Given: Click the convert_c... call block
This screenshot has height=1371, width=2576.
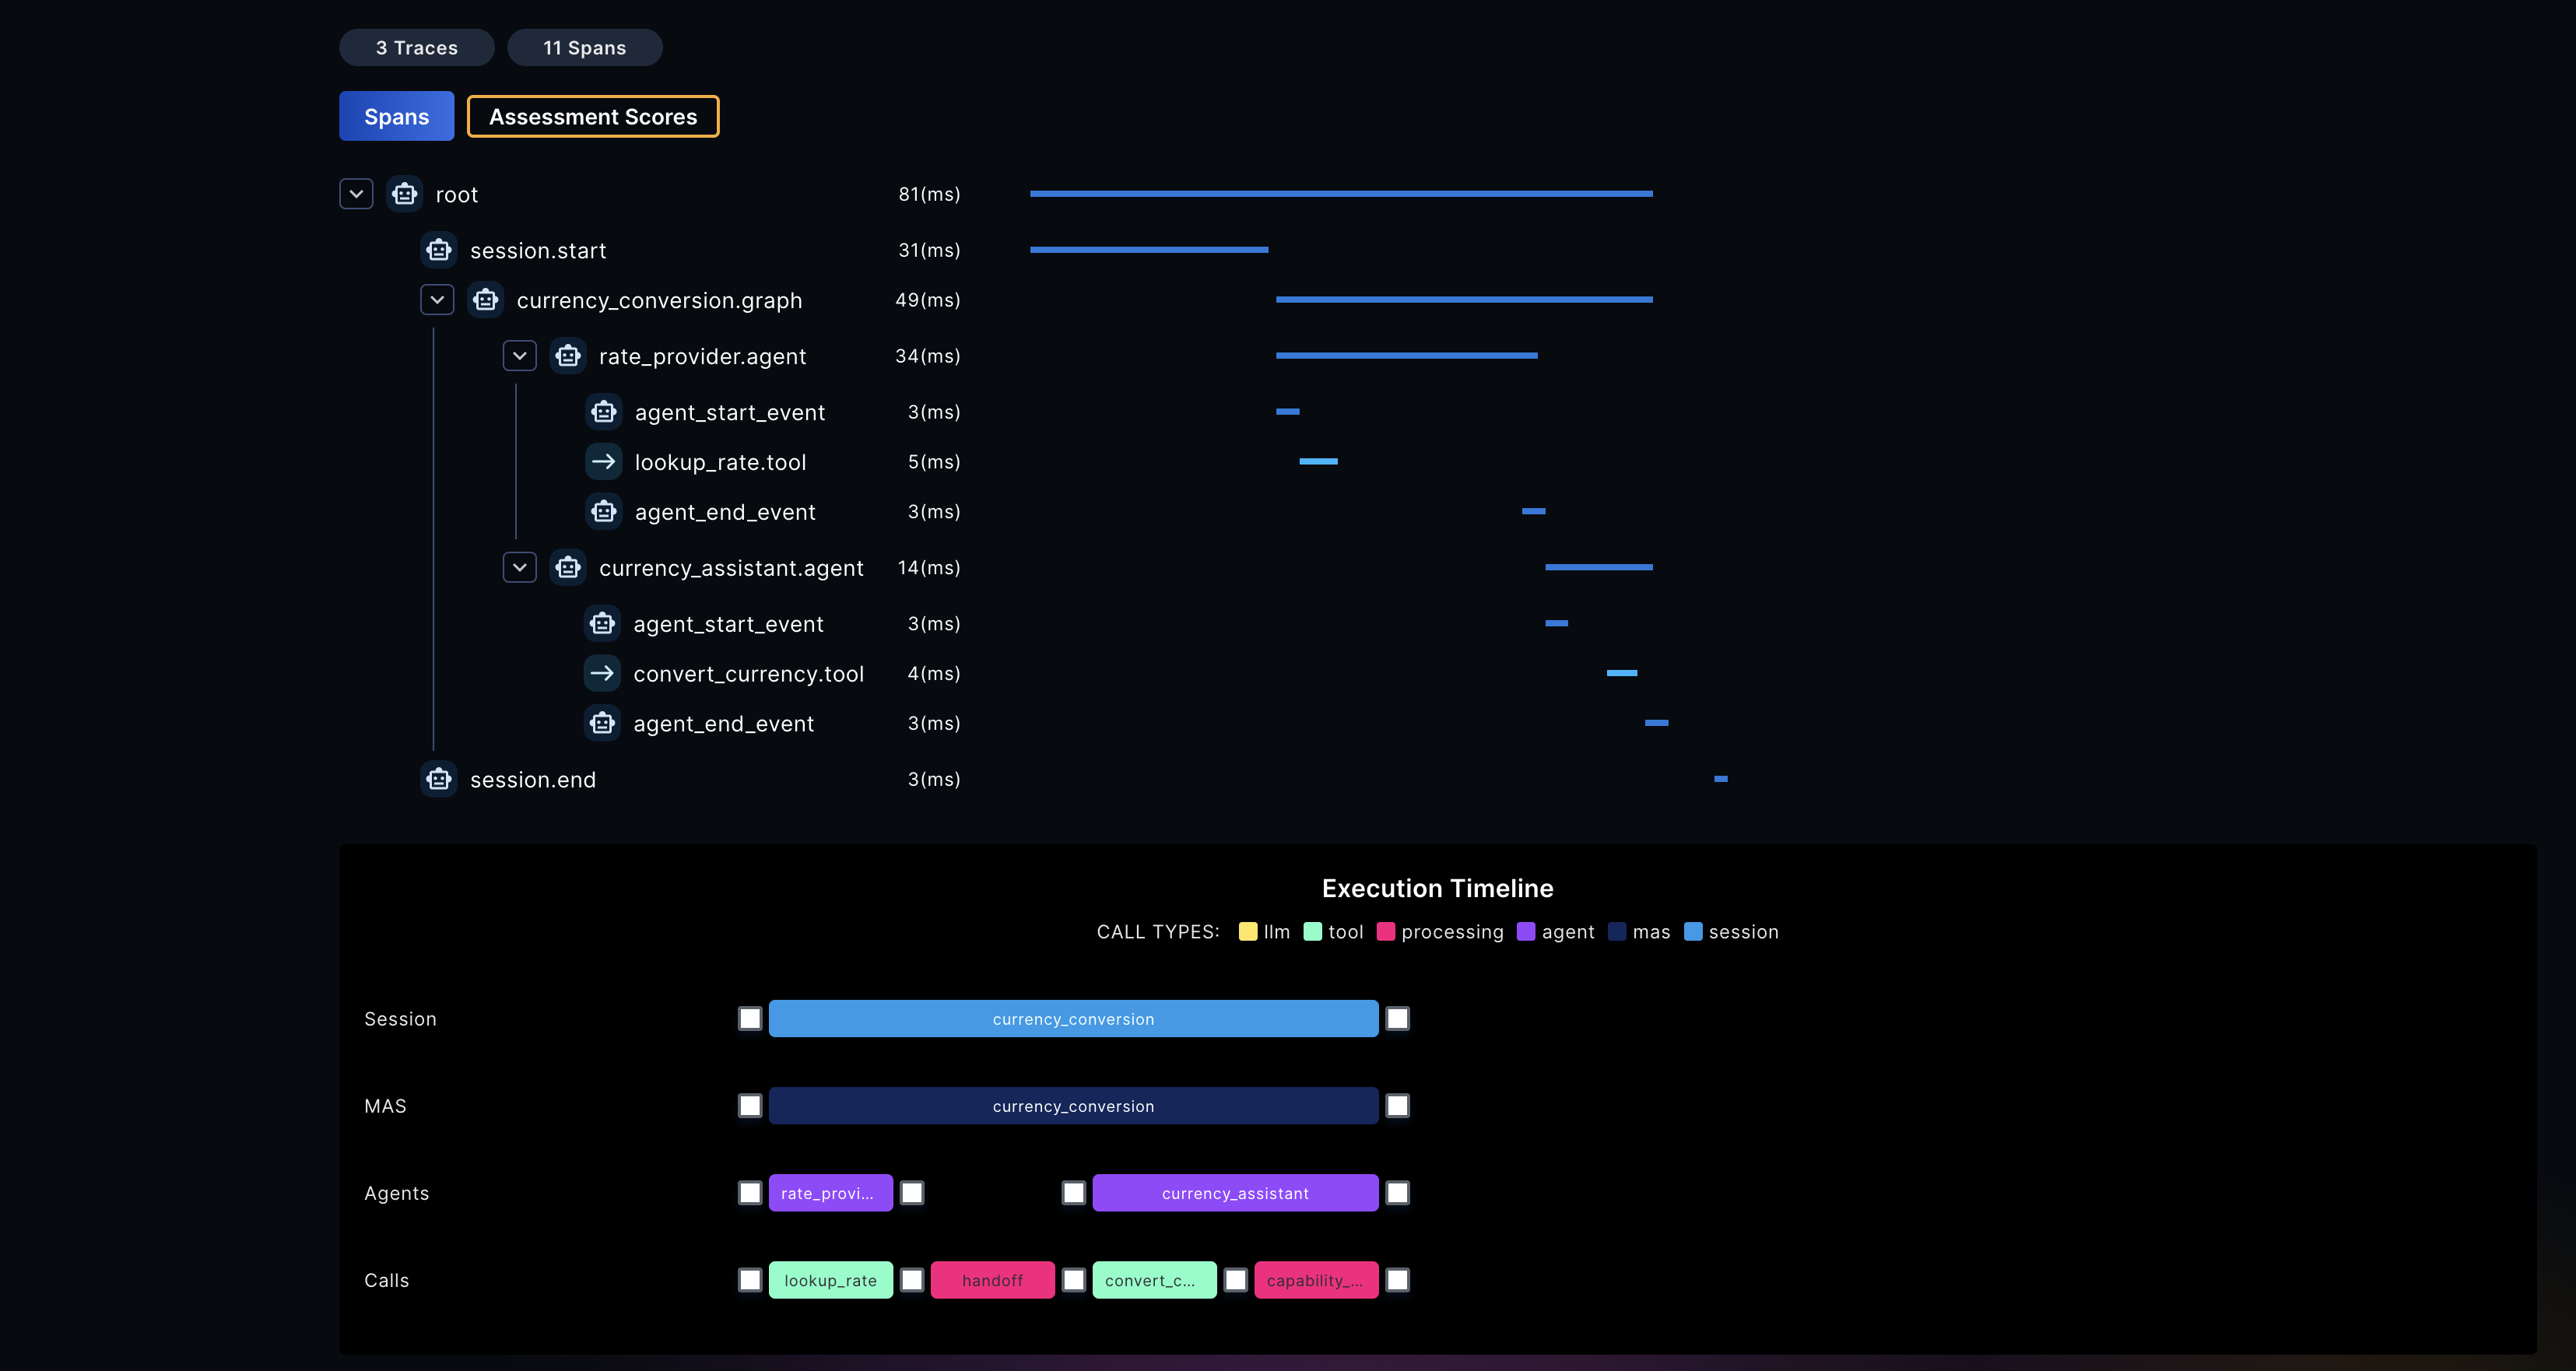Looking at the screenshot, I should (1154, 1280).
